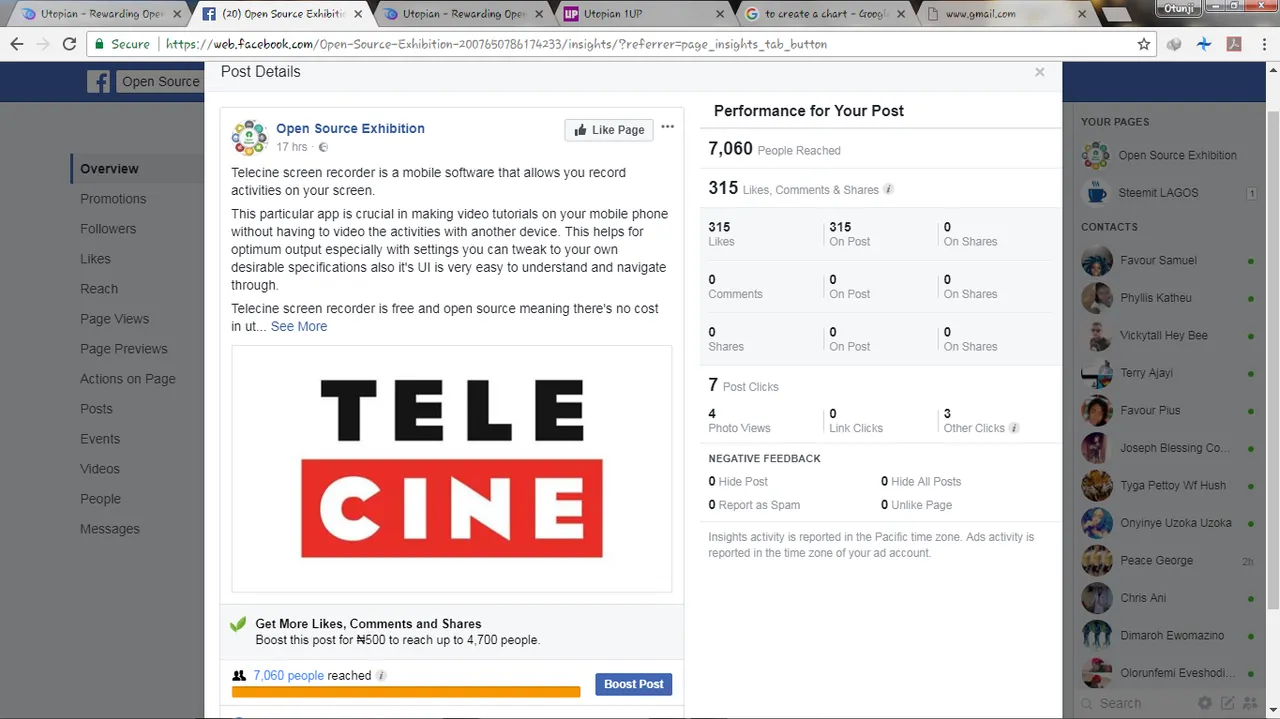
Task: Click the post audience globe icon
Action: 323,148
